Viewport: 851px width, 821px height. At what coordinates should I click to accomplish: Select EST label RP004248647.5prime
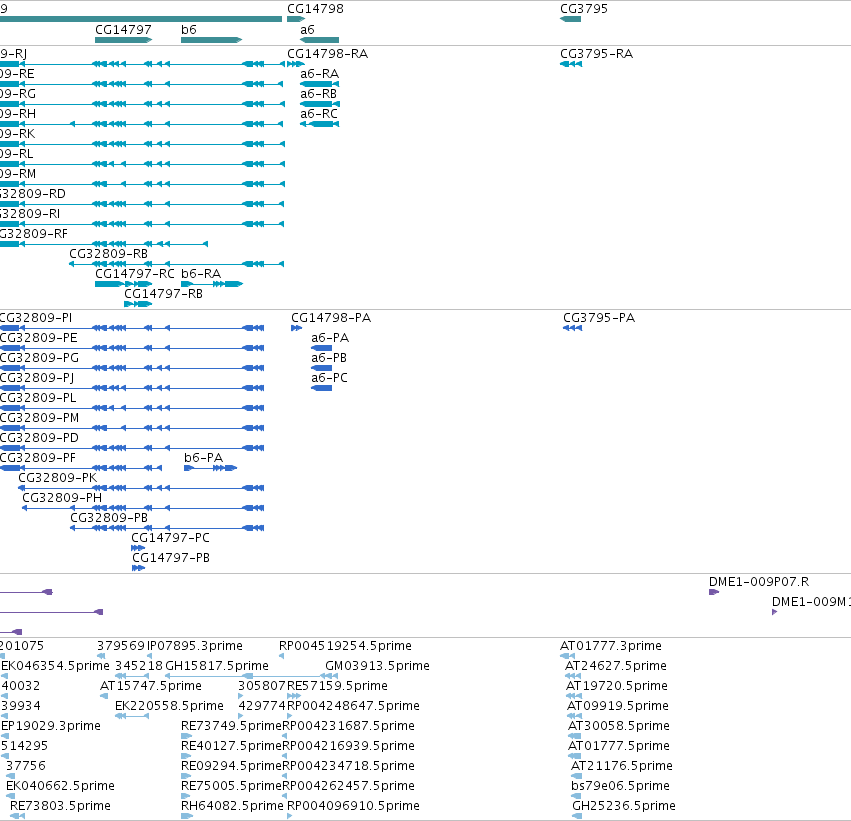pos(353,707)
